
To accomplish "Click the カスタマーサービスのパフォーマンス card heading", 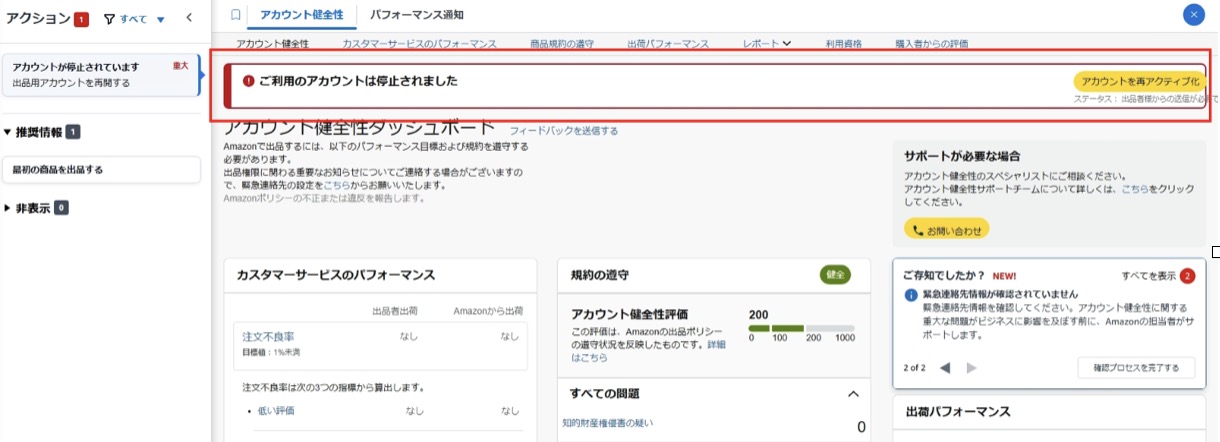I will pos(335,274).
